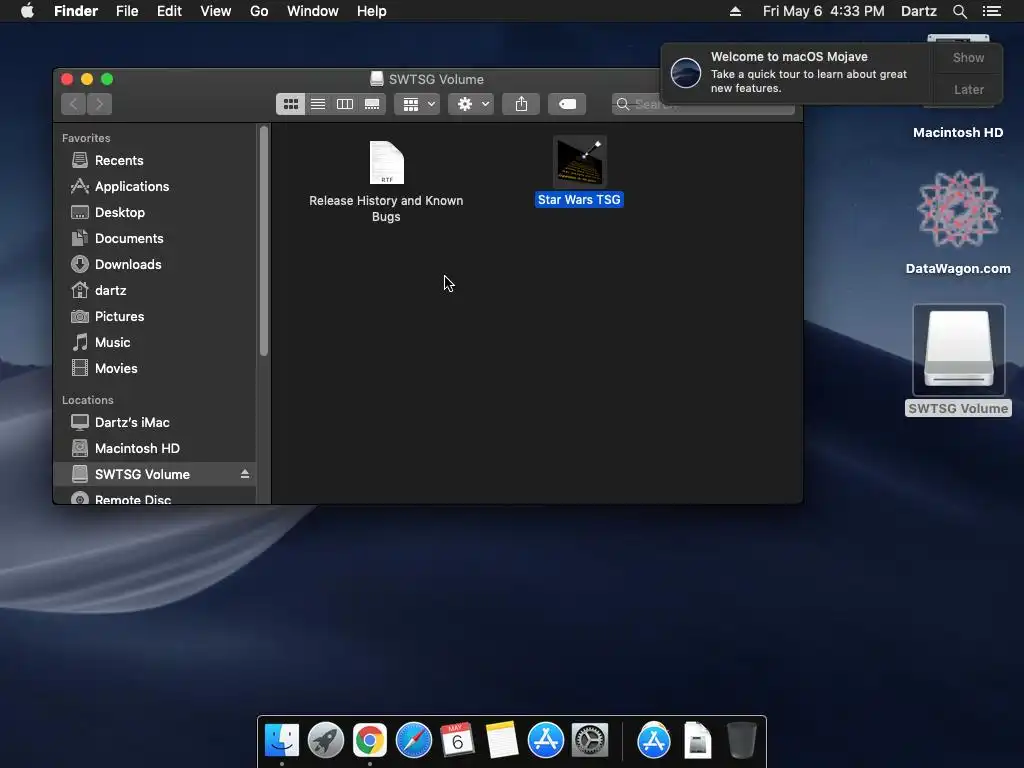Click the Welcome to macOS Mojave notification
This screenshot has width=1024, height=768.
click(797, 72)
